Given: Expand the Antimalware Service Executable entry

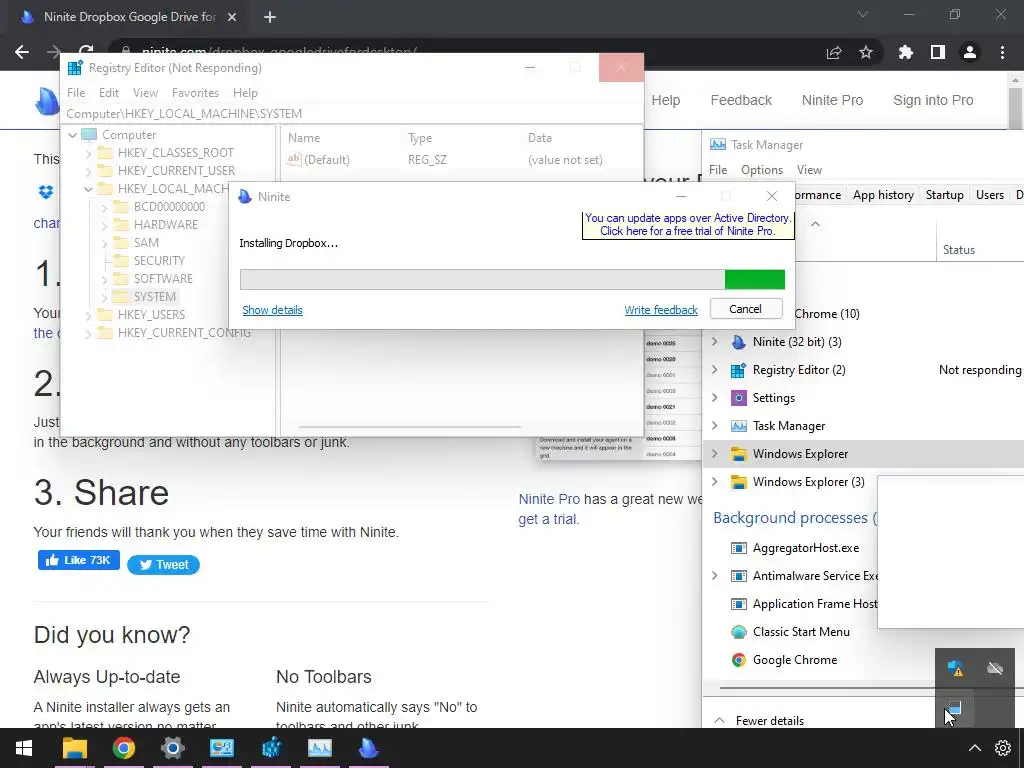Looking at the screenshot, I should point(714,575).
